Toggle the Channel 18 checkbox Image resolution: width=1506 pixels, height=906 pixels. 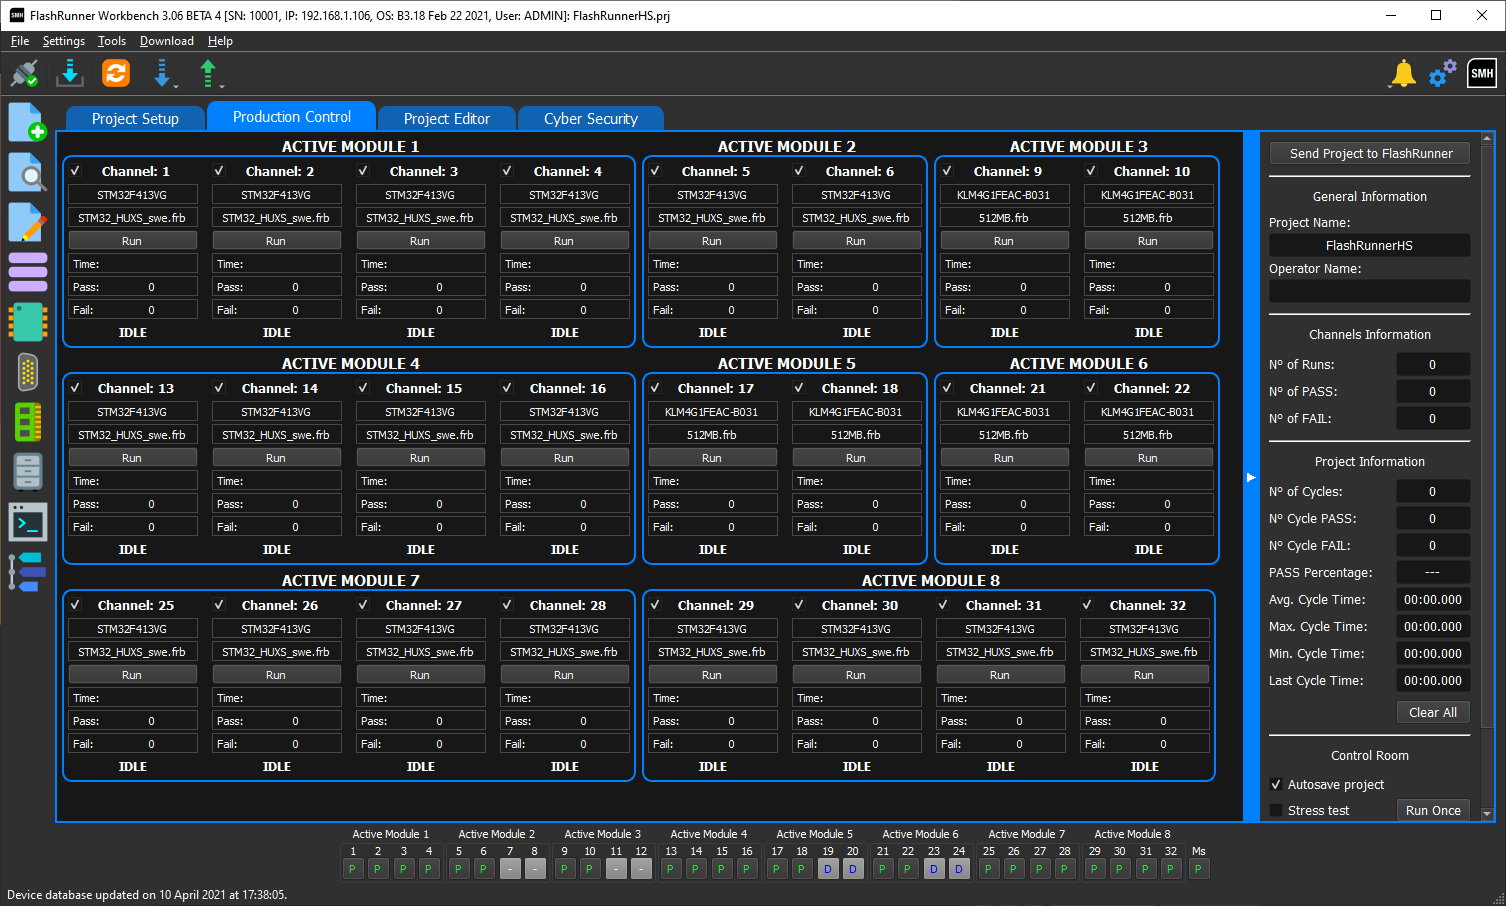point(799,388)
